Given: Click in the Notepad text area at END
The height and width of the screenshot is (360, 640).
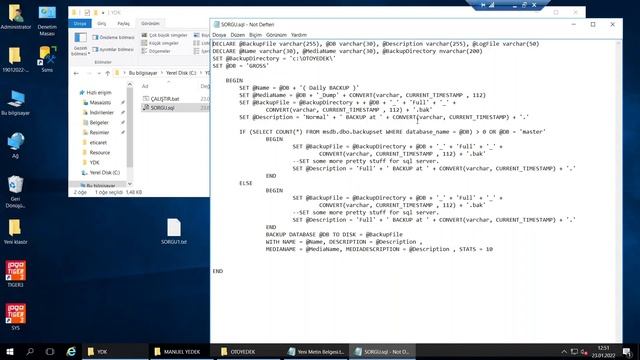Looking at the screenshot, I should pos(218,271).
